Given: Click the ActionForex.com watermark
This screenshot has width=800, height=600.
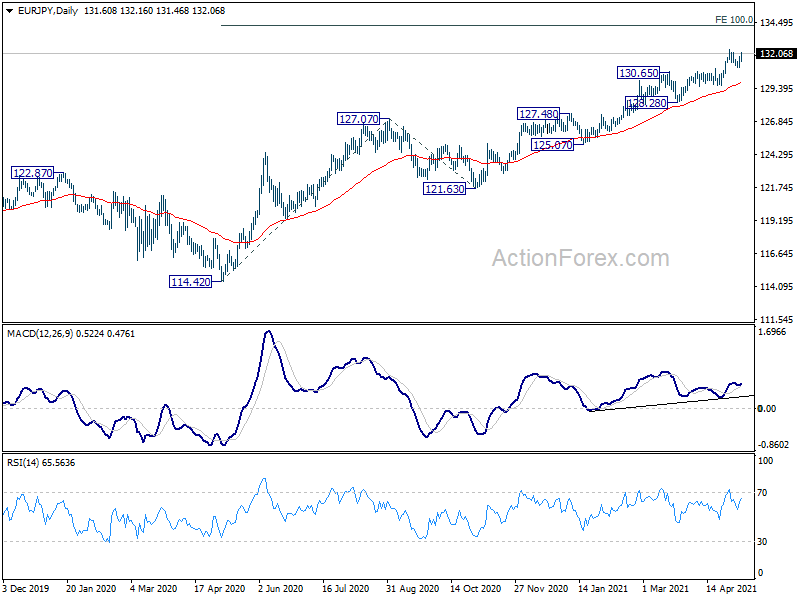Looking at the screenshot, I should [581, 258].
